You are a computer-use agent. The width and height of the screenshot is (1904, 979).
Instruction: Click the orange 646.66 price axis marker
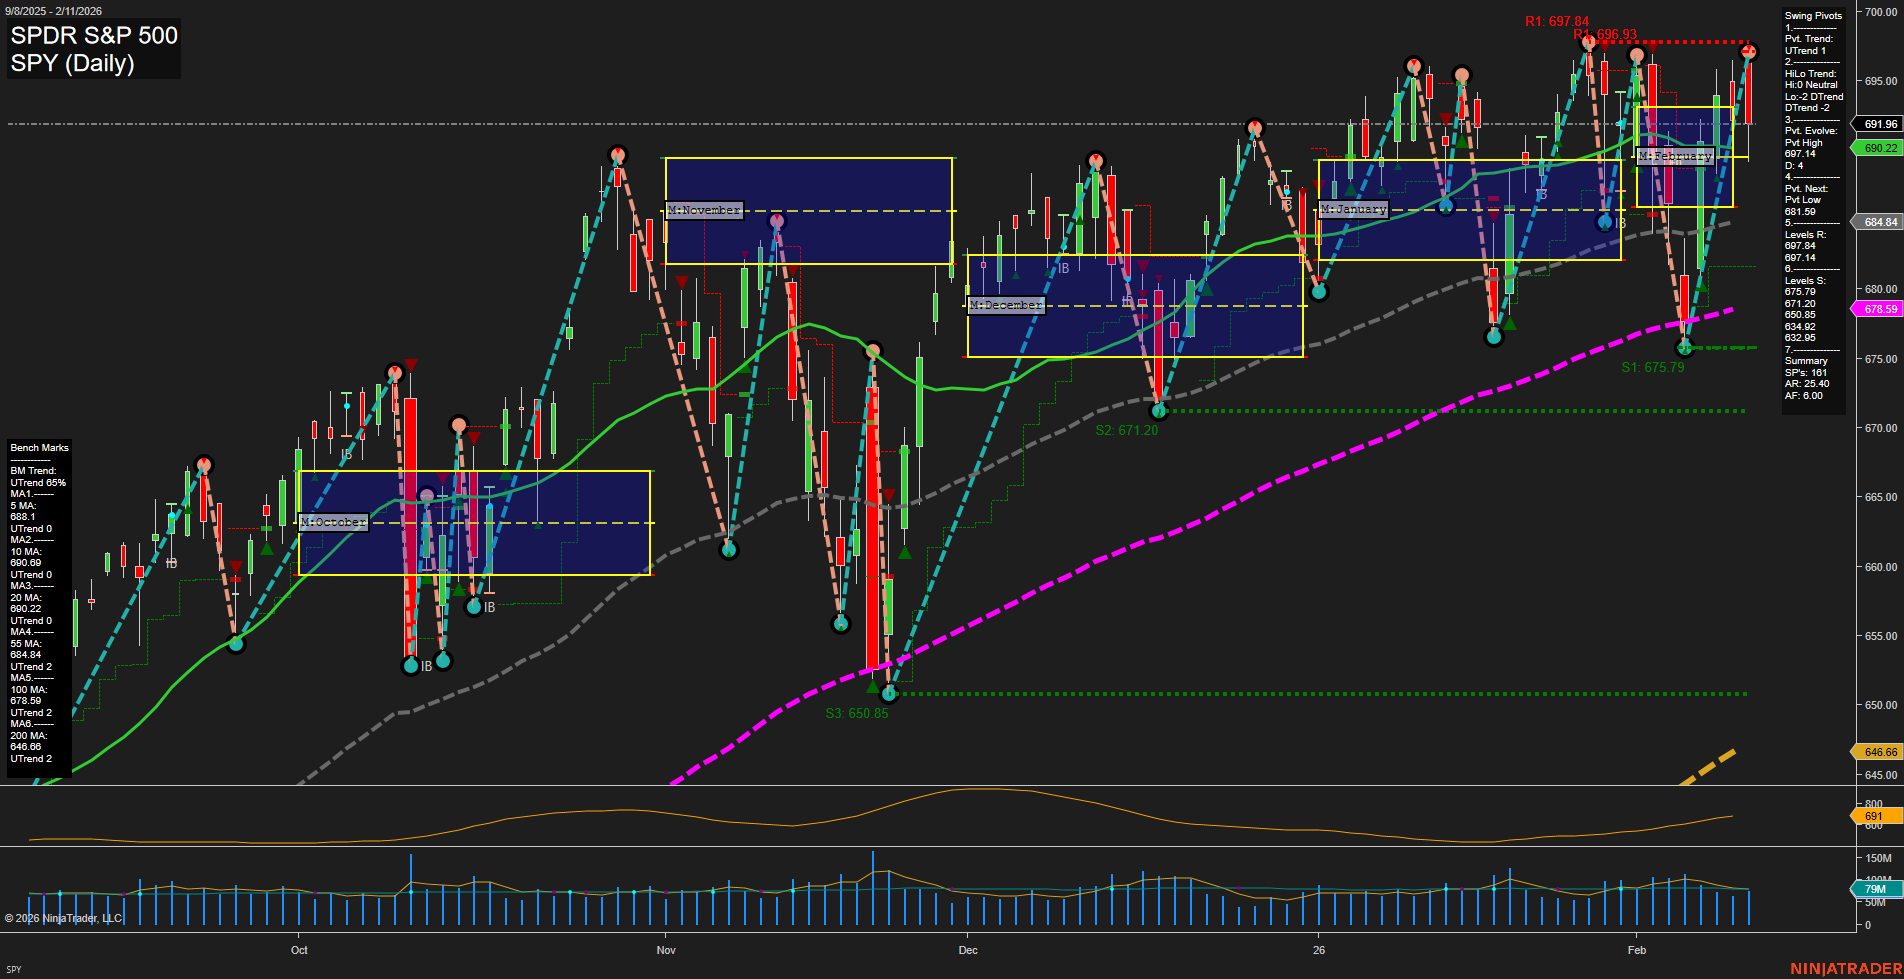point(1879,752)
